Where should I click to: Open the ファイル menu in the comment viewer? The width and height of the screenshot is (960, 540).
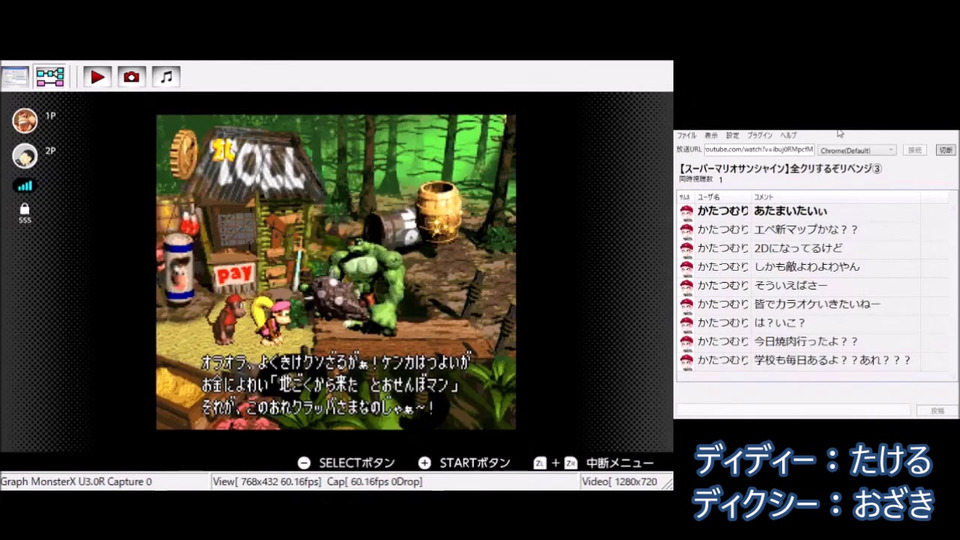click(x=686, y=135)
